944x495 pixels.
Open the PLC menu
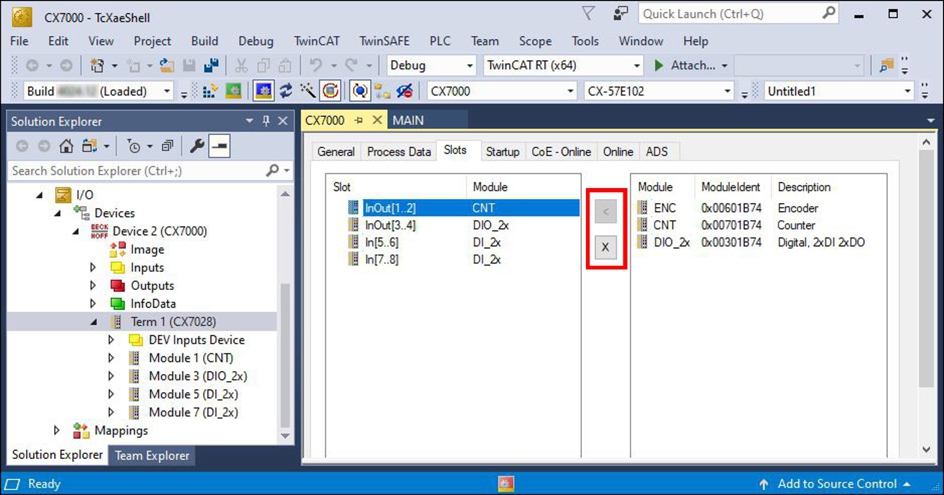pyautogui.click(x=439, y=41)
